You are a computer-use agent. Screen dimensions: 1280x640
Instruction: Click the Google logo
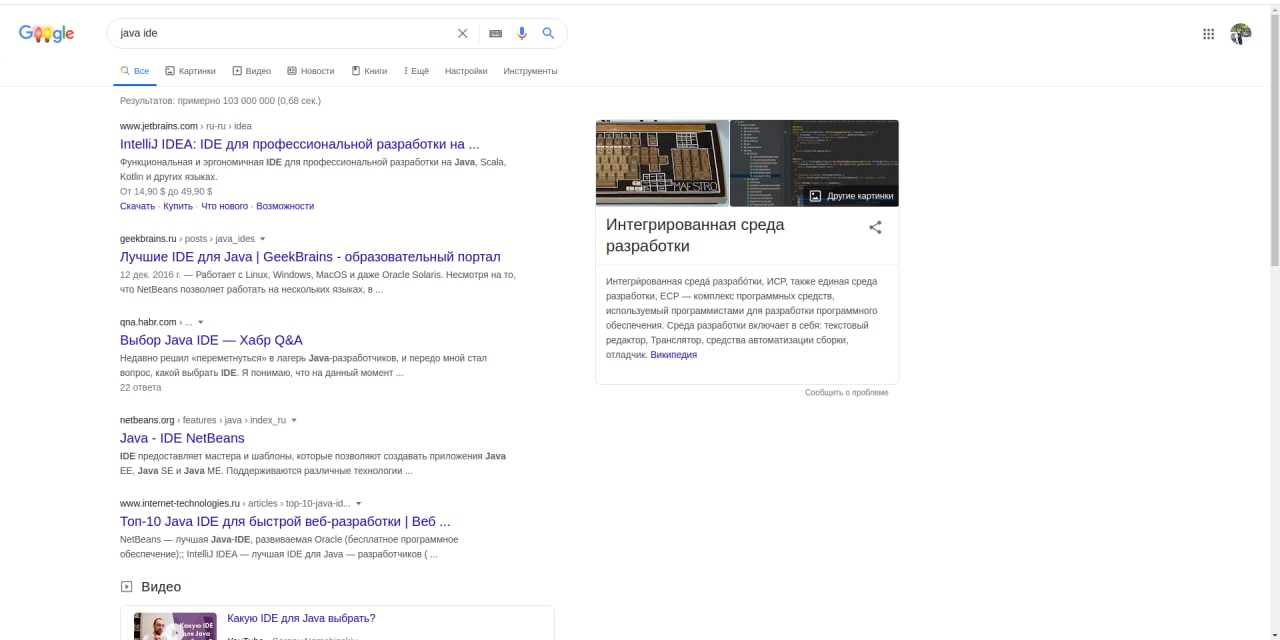tap(46, 33)
